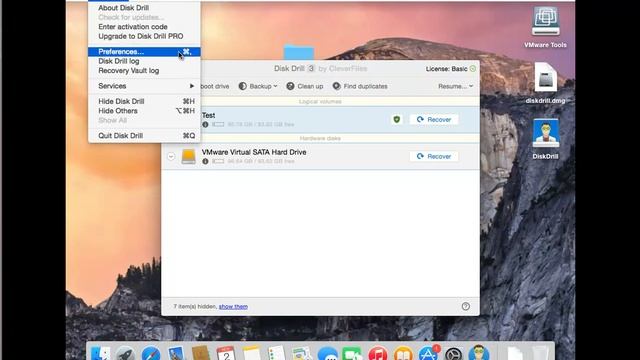Open Calendar in the Dock
The height and width of the screenshot is (360, 640).
click(x=226, y=353)
